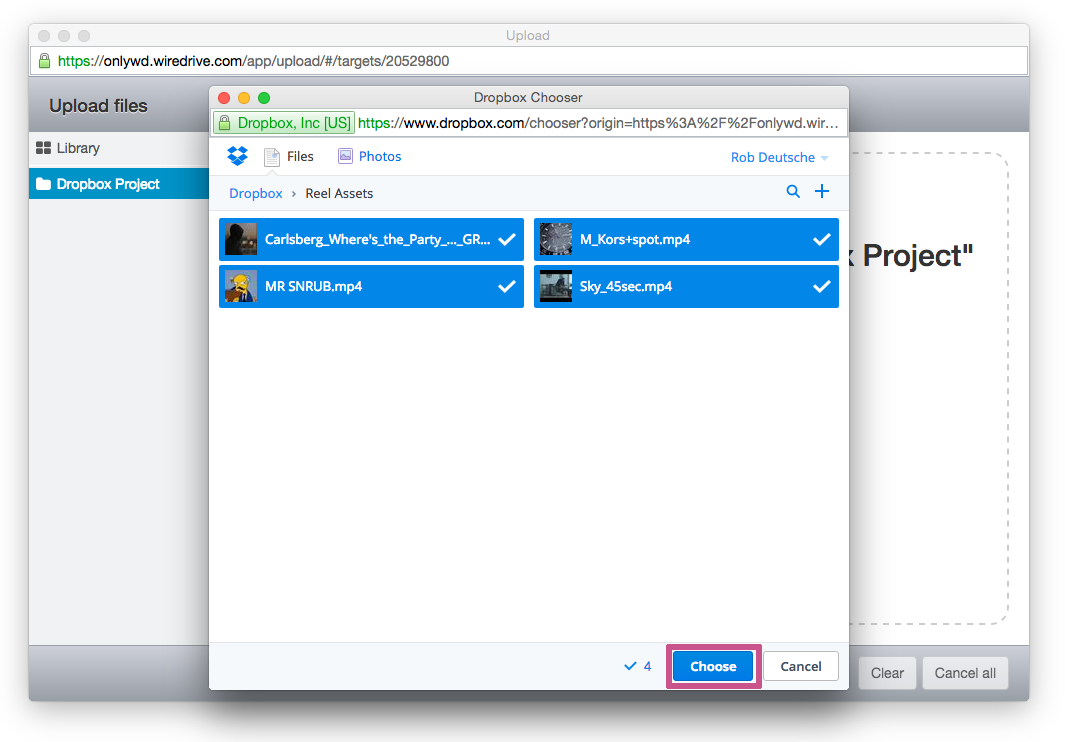Click the plus icon to create new folder
This screenshot has width=1065, height=742.
[x=822, y=191]
